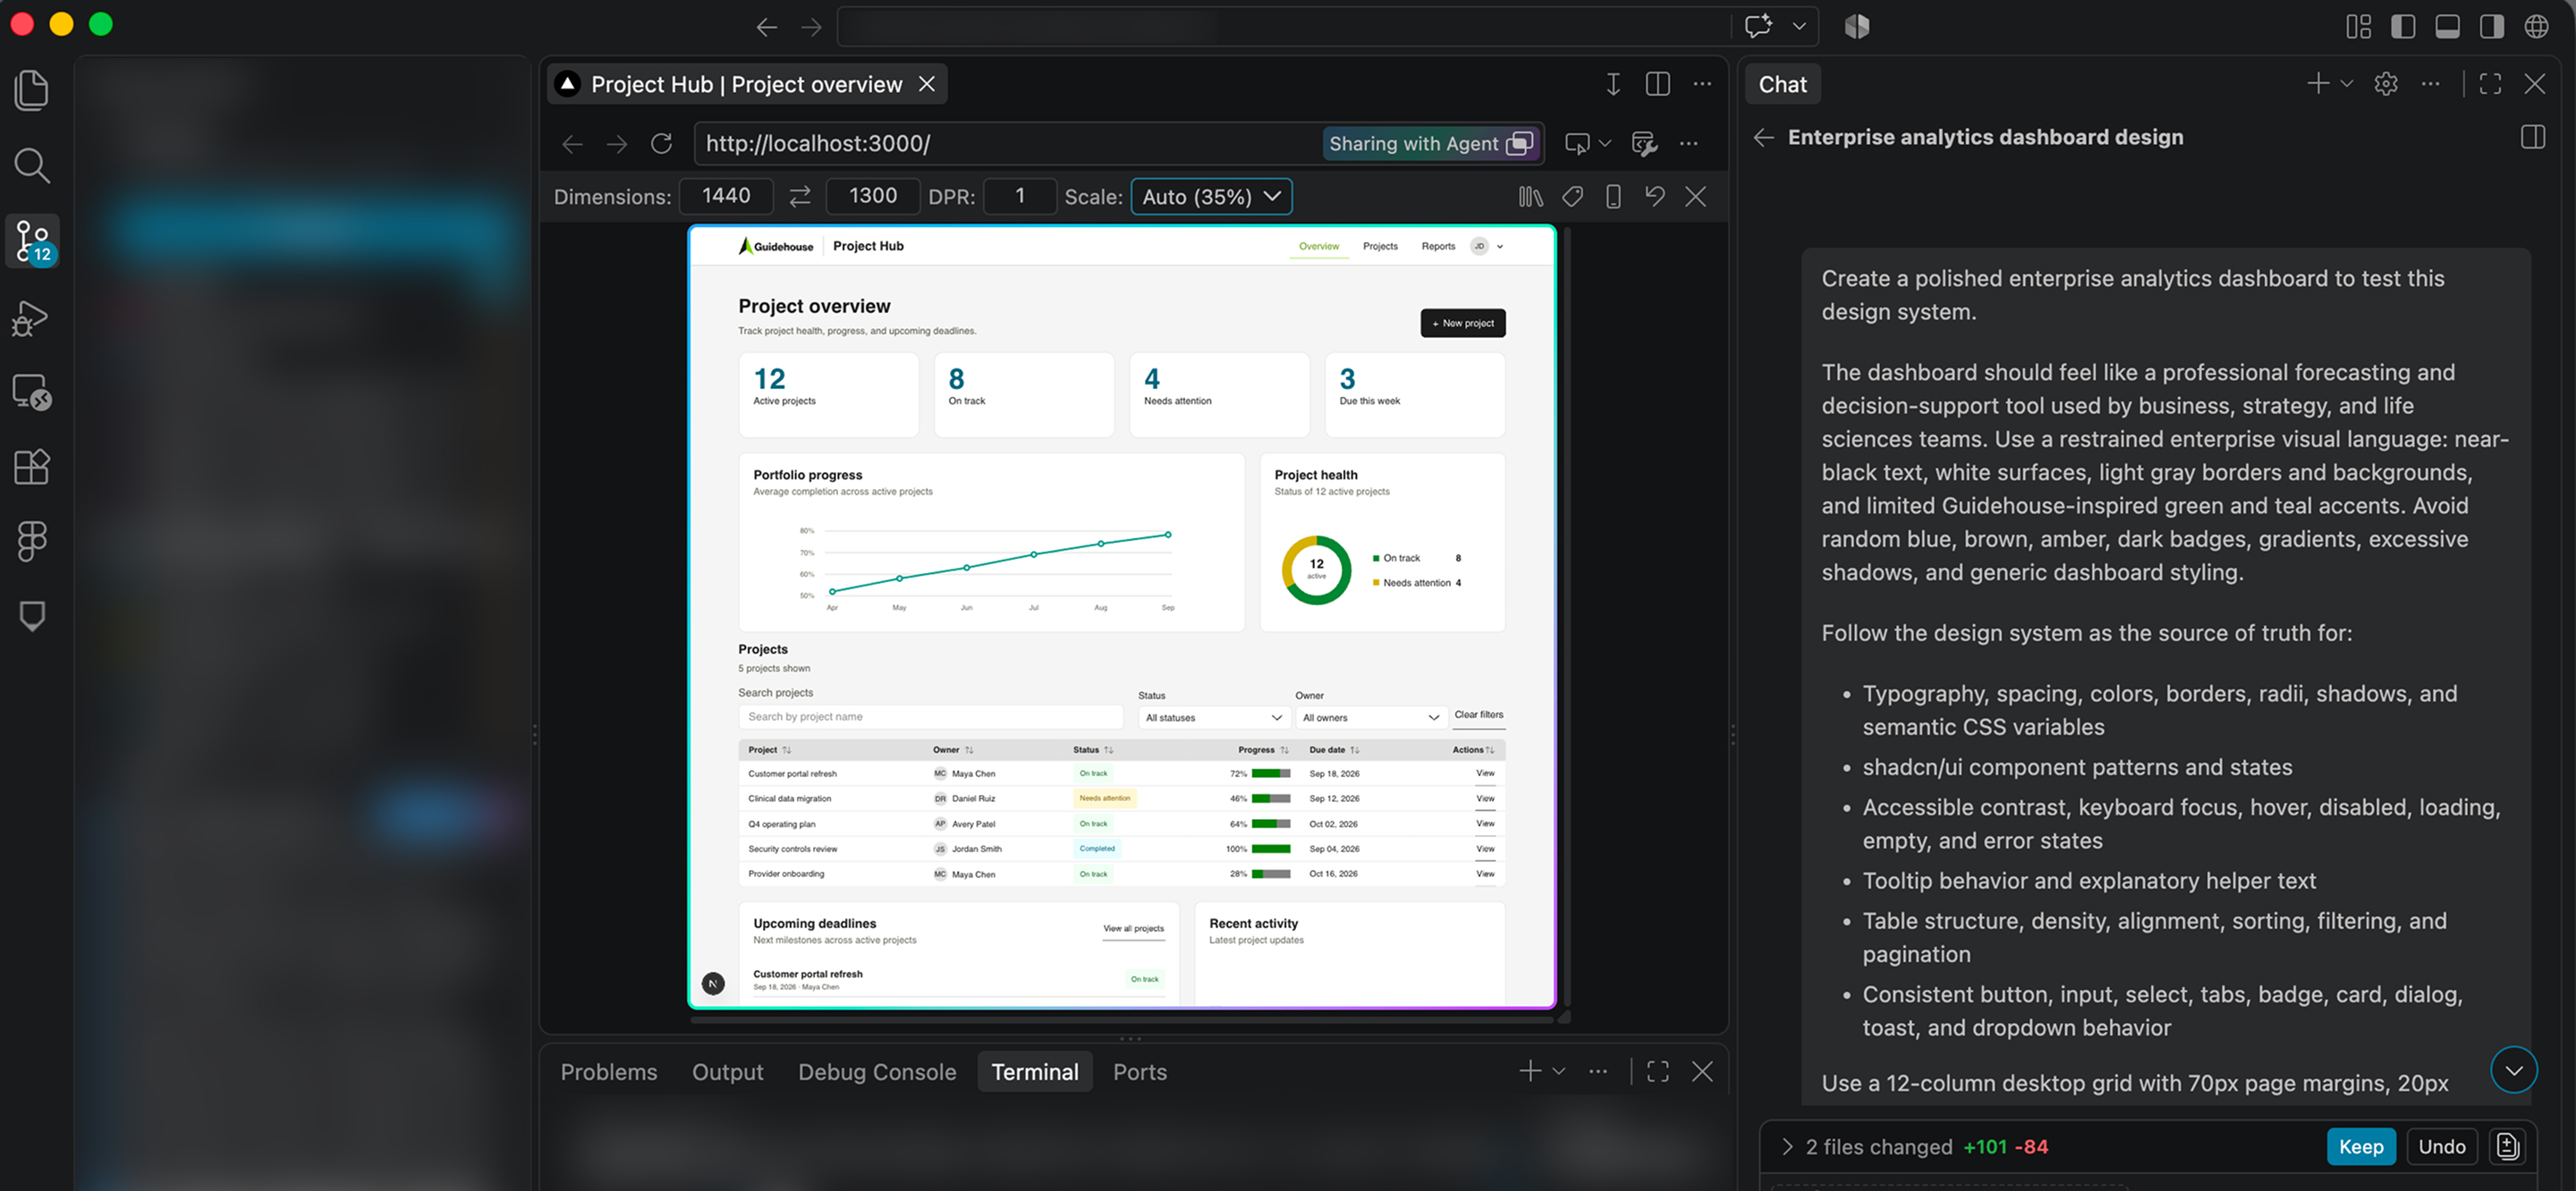Toggle device frame phone icon
Screen dimensions: 2576x1191
pyautogui.click(x=1612, y=196)
